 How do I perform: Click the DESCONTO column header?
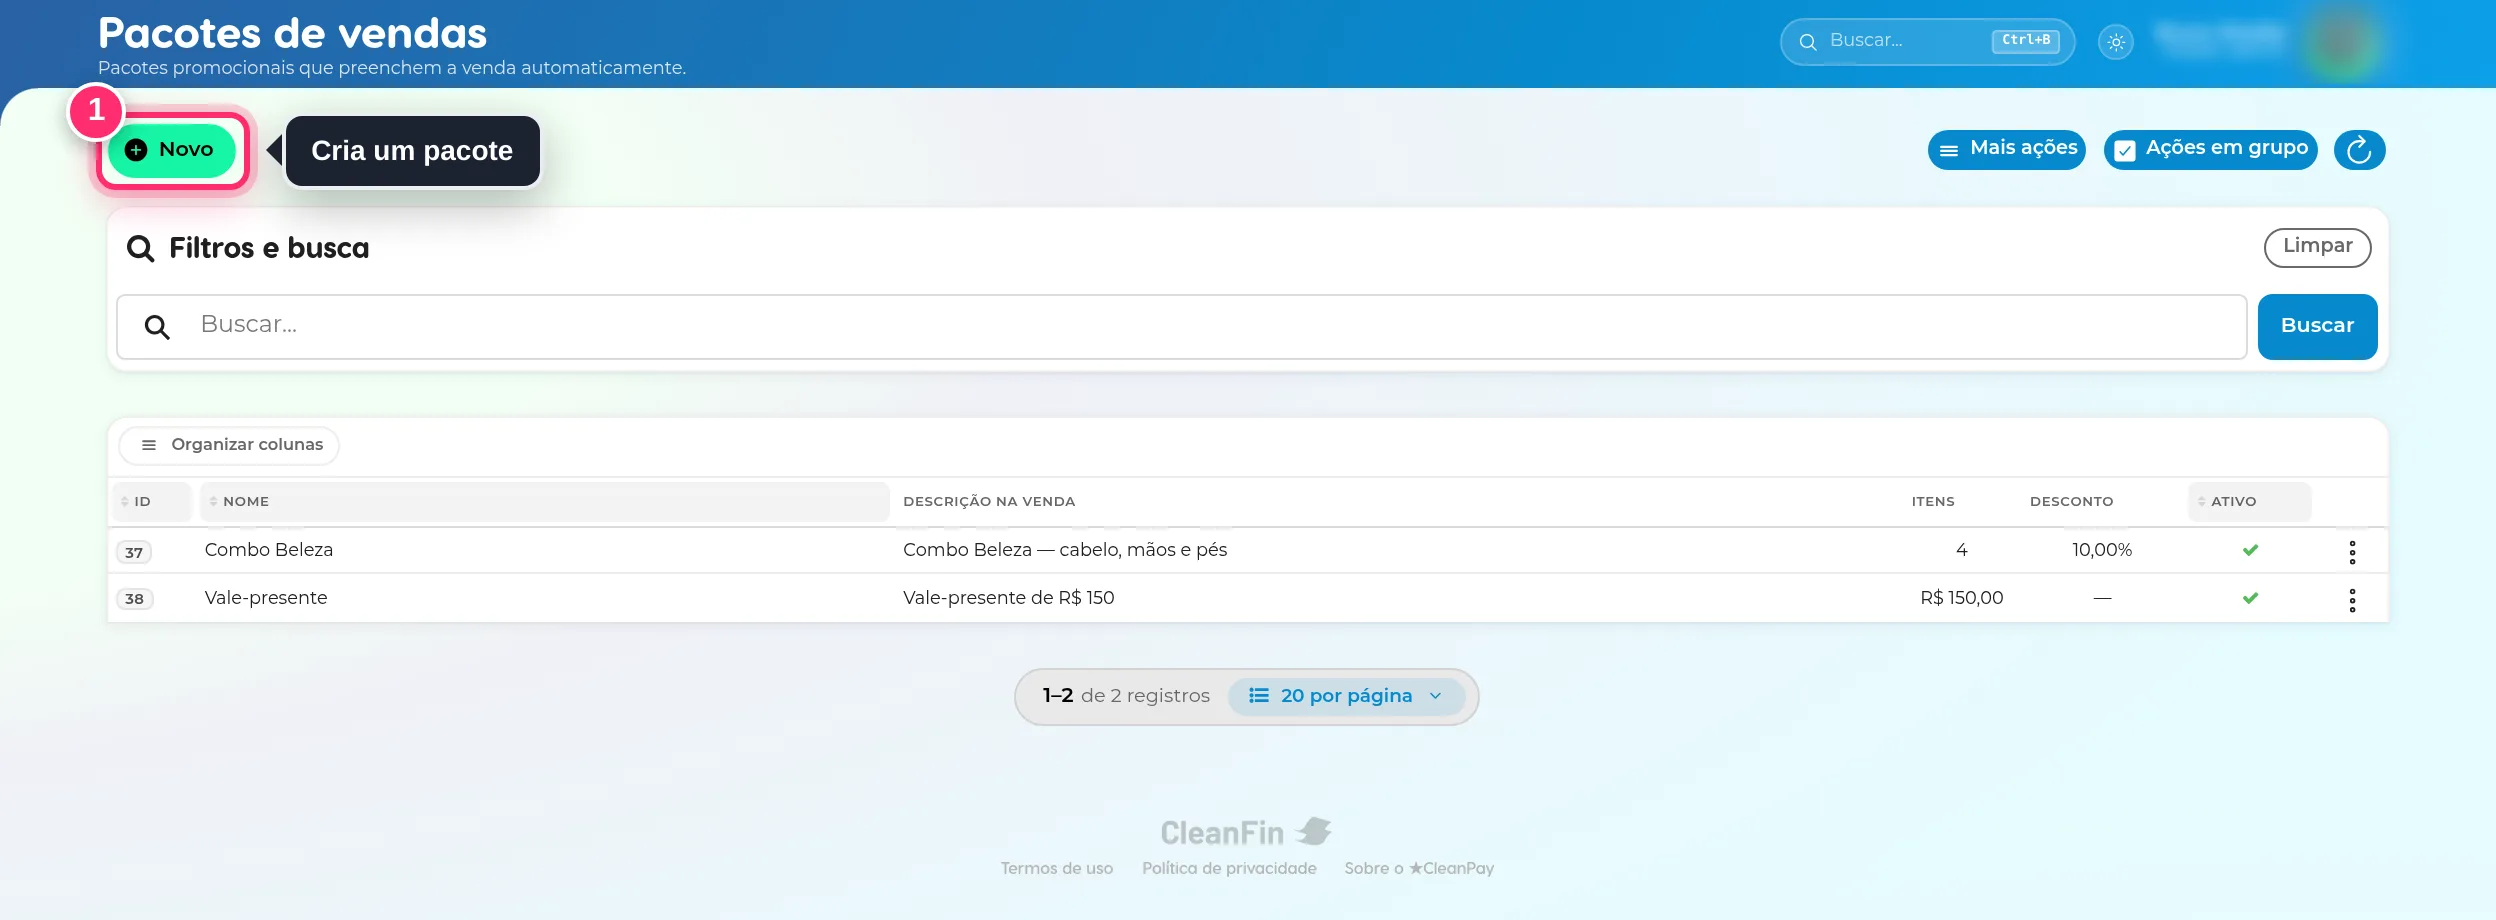[2071, 501]
